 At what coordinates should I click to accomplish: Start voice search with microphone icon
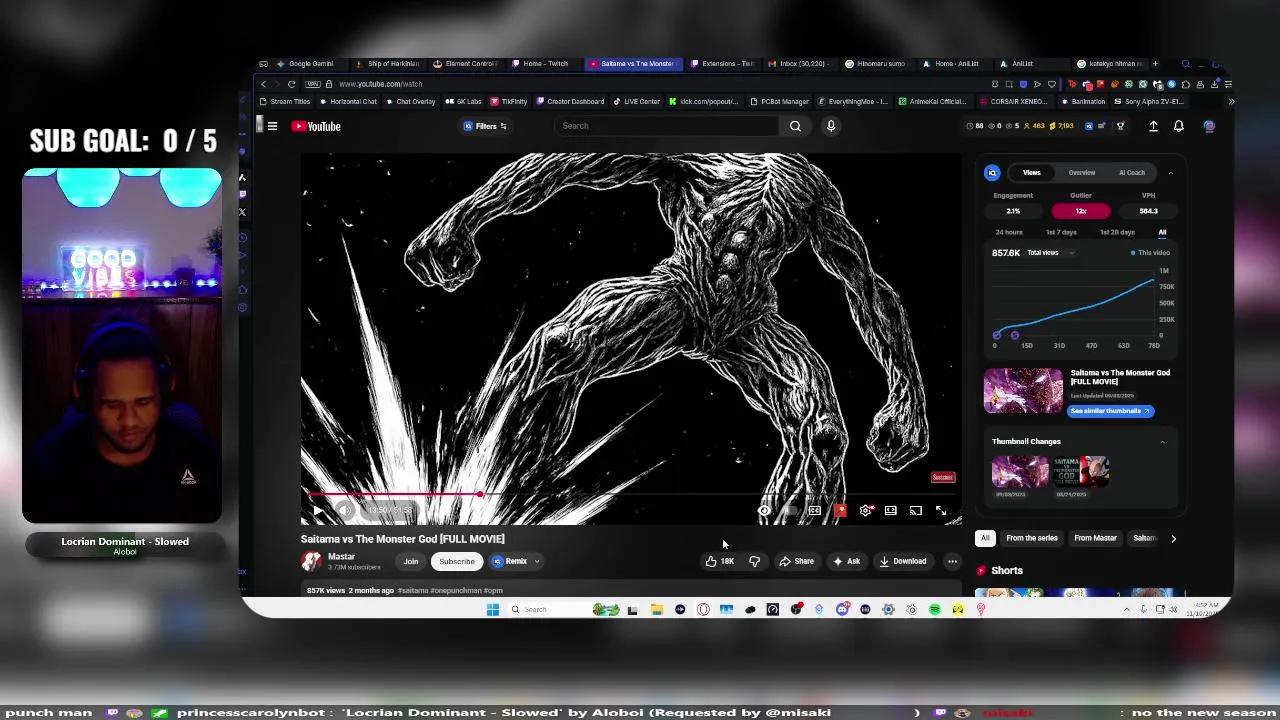pyautogui.click(x=830, y=126)
